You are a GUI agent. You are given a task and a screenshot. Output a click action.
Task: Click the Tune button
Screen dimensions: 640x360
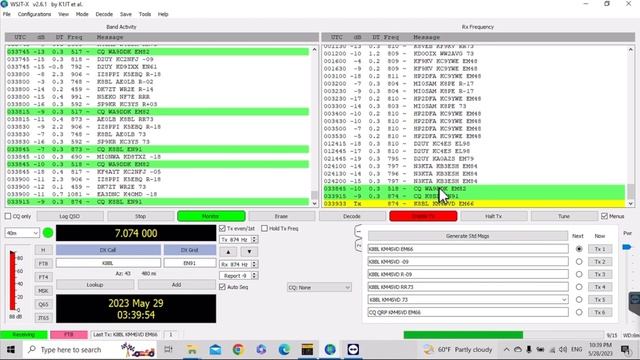tap(564, 216)
